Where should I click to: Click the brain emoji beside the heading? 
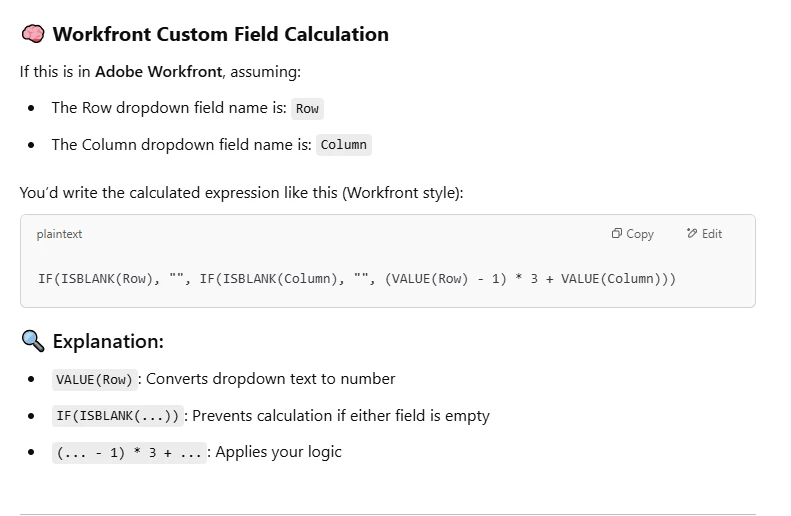point(33,34)
